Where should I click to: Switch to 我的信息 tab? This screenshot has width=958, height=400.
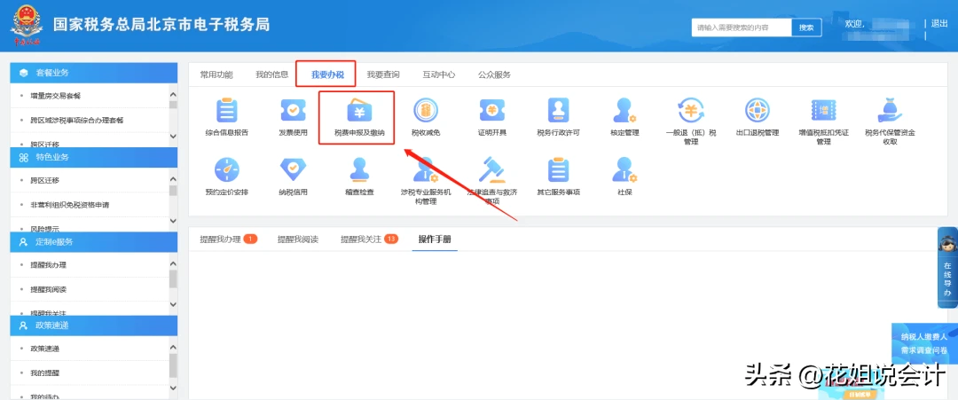click(x=272, y=75)
